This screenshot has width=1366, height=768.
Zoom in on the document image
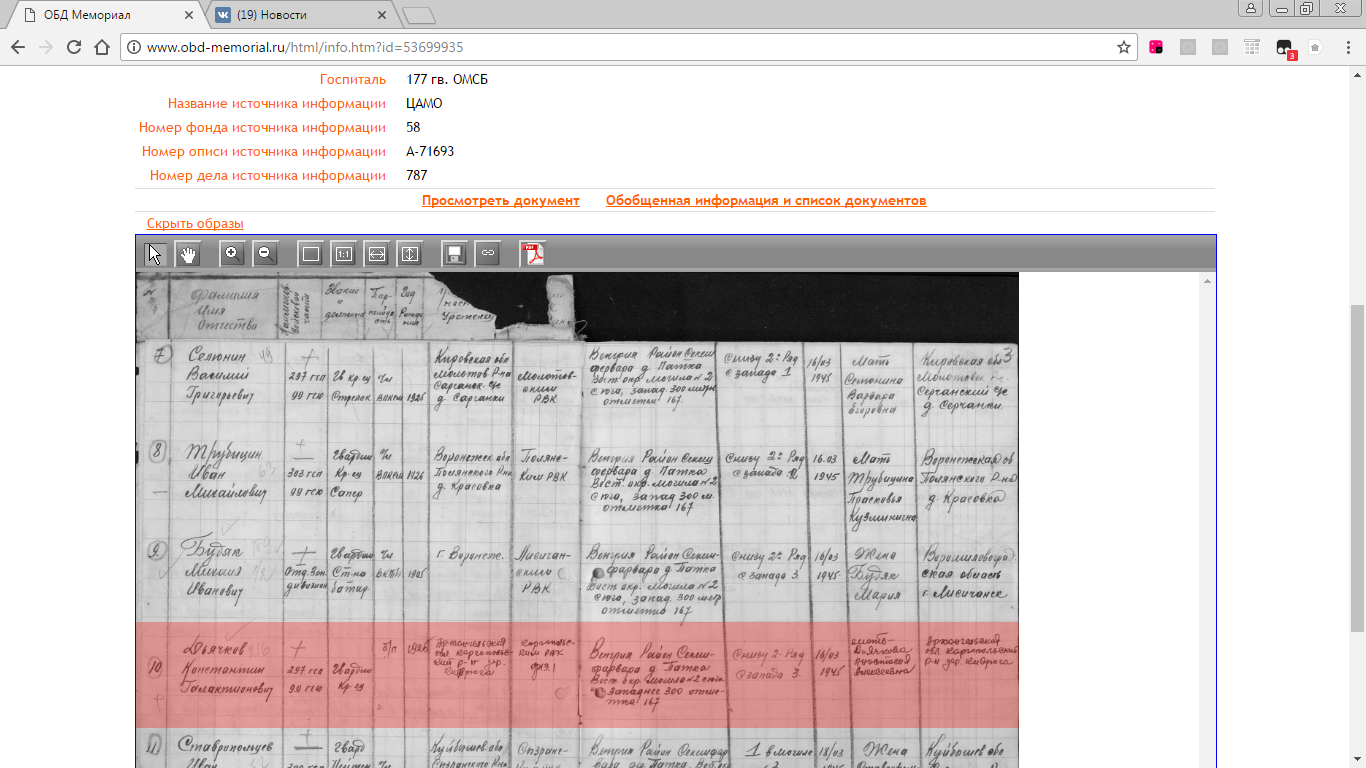[232, 254]
